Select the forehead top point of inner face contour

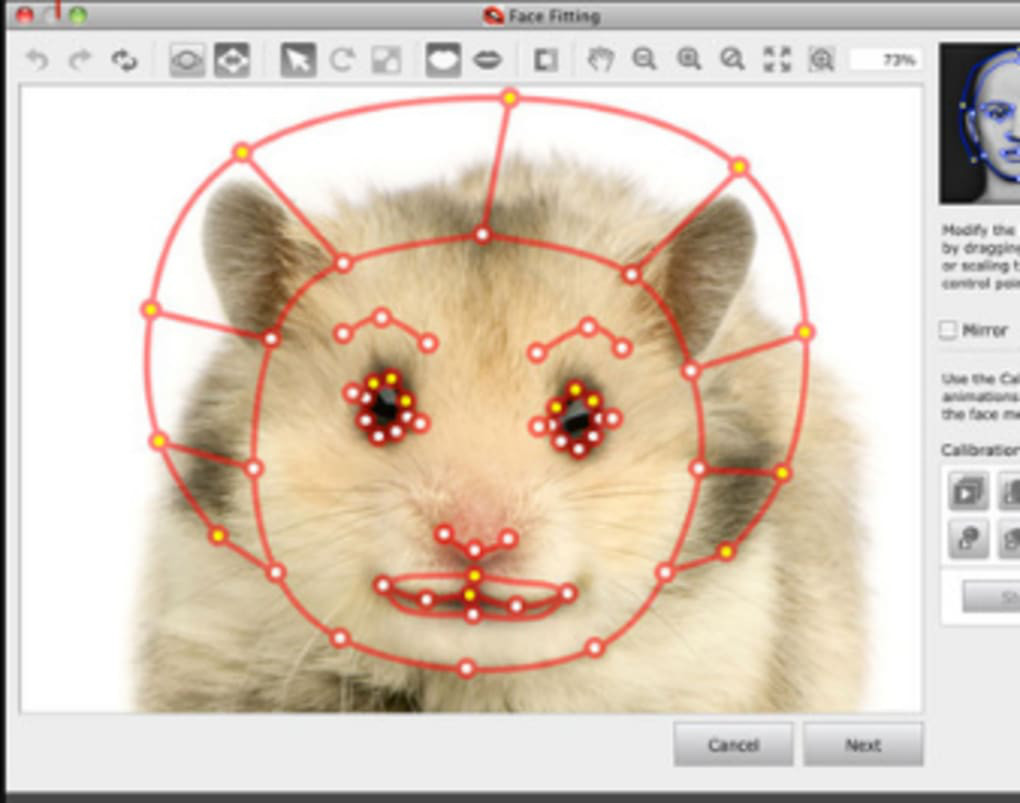click(482, 234)
